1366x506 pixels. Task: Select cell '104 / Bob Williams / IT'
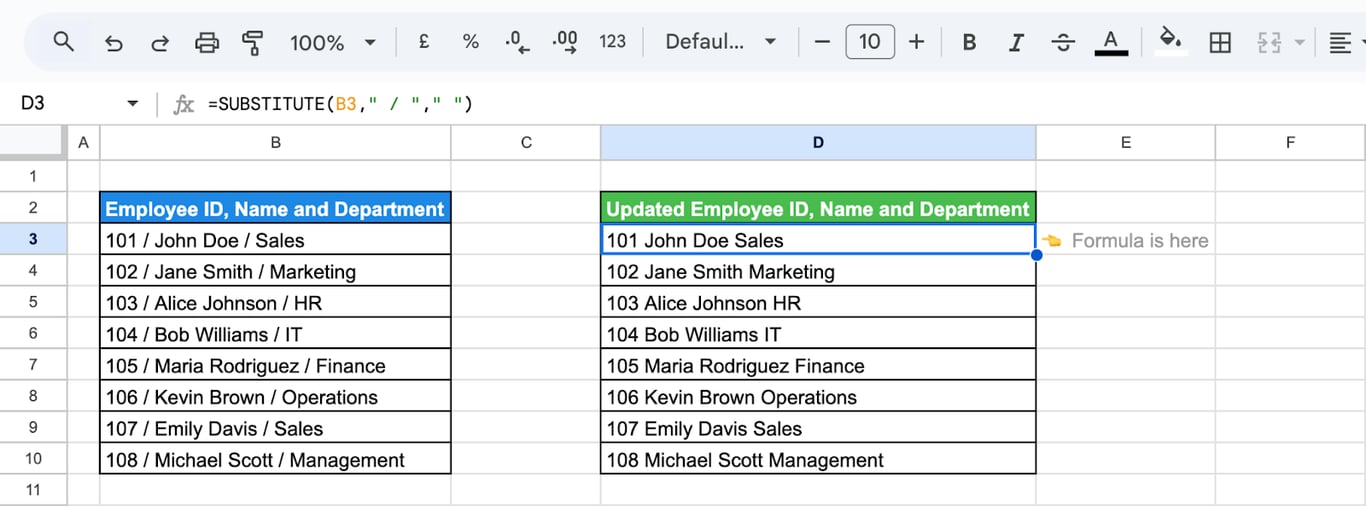pyautogui.click(x=275, y=334)
